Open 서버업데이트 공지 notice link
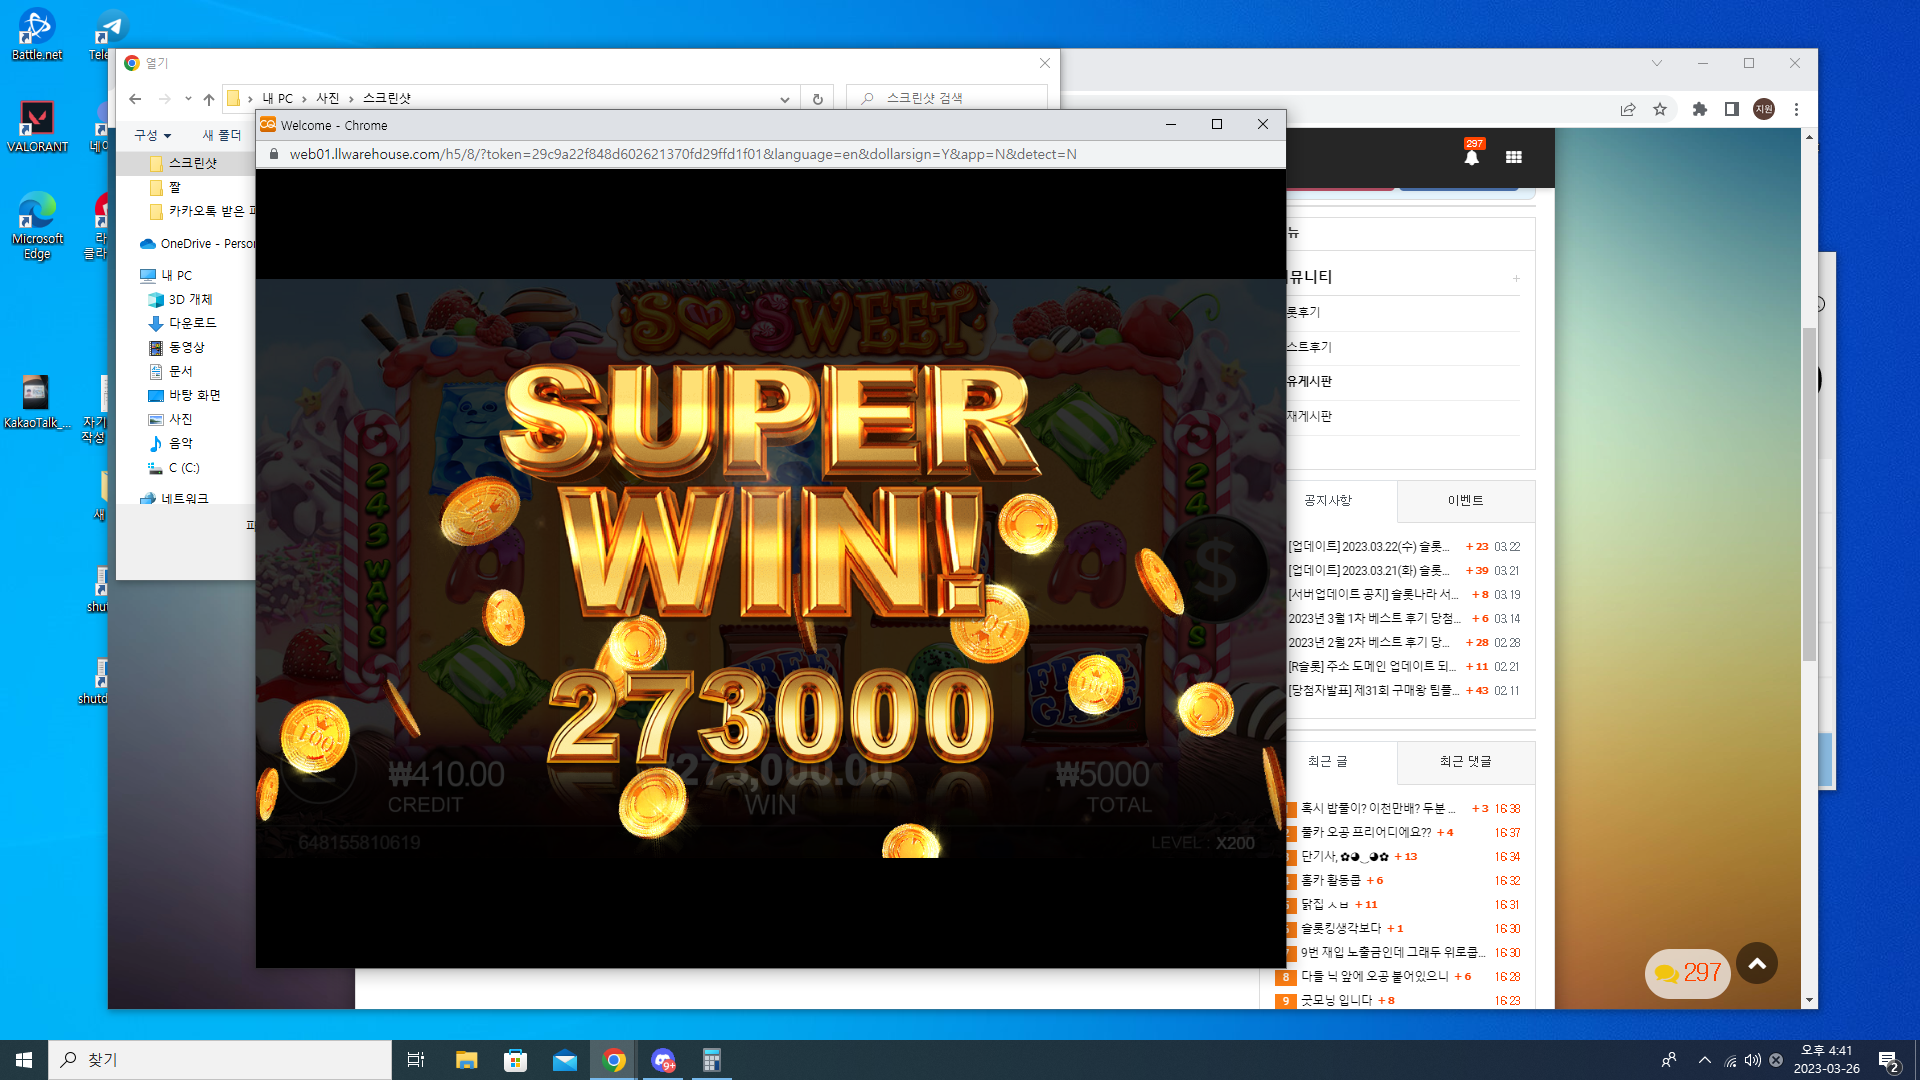This screenshot has height=1080, width=1920. click(1373, 595)
